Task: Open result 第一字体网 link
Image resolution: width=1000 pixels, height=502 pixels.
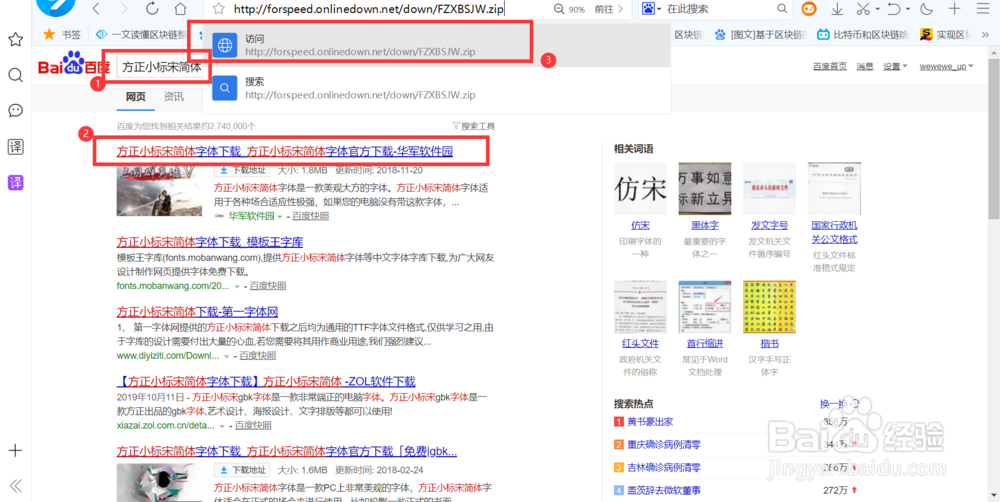Action: click(198, 312)
